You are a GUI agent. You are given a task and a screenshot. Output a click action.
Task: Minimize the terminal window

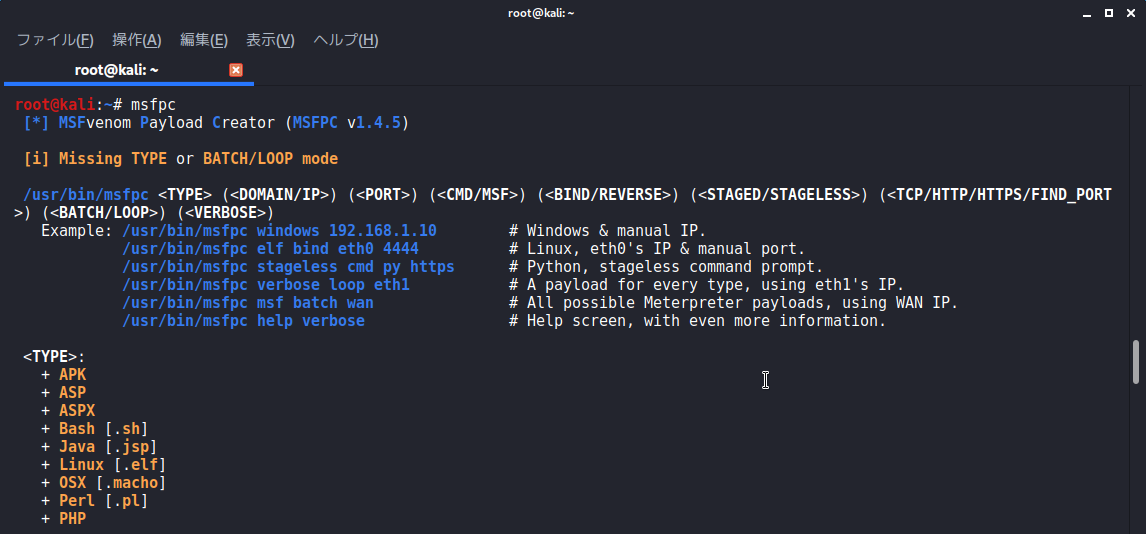[1088, 13]
